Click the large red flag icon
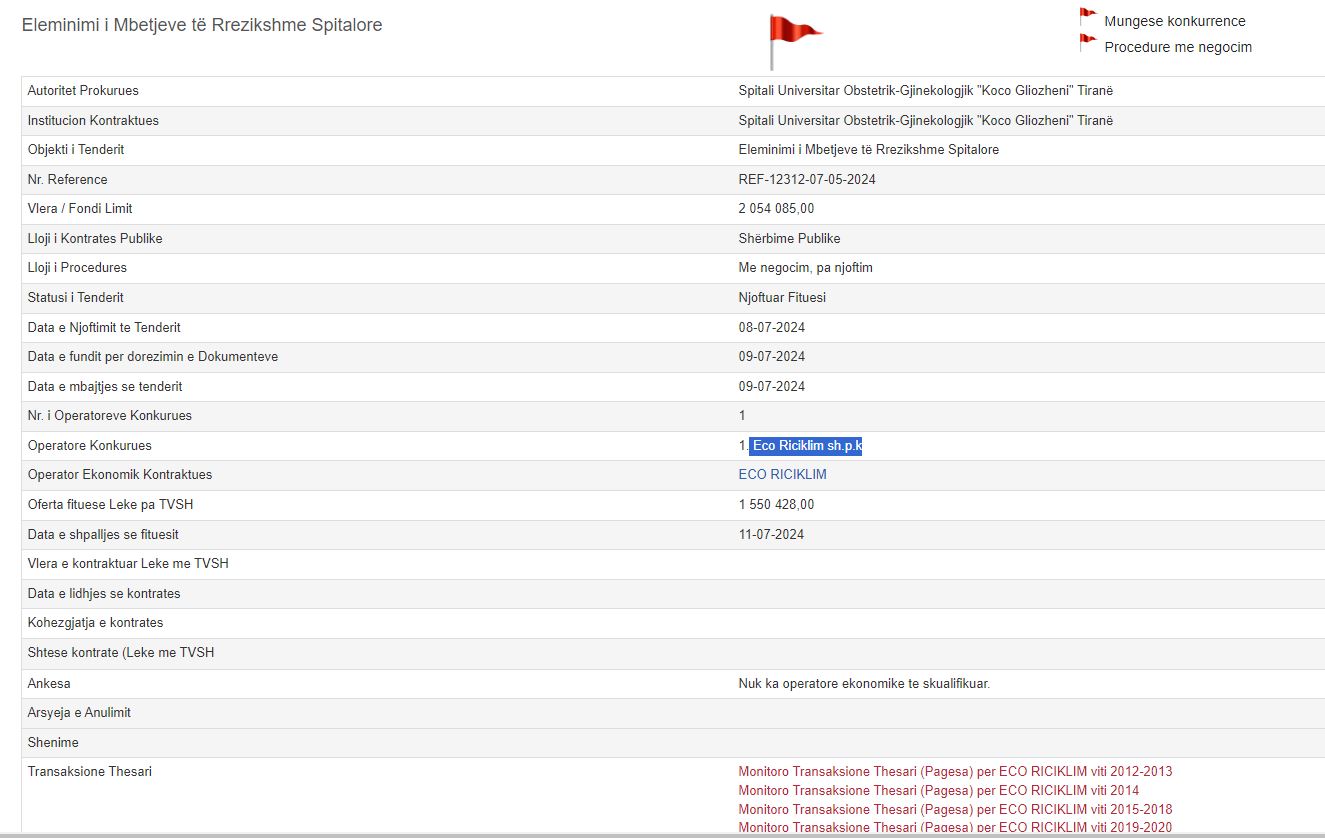This screenshot has width=1325, height=838. point(793,40)
